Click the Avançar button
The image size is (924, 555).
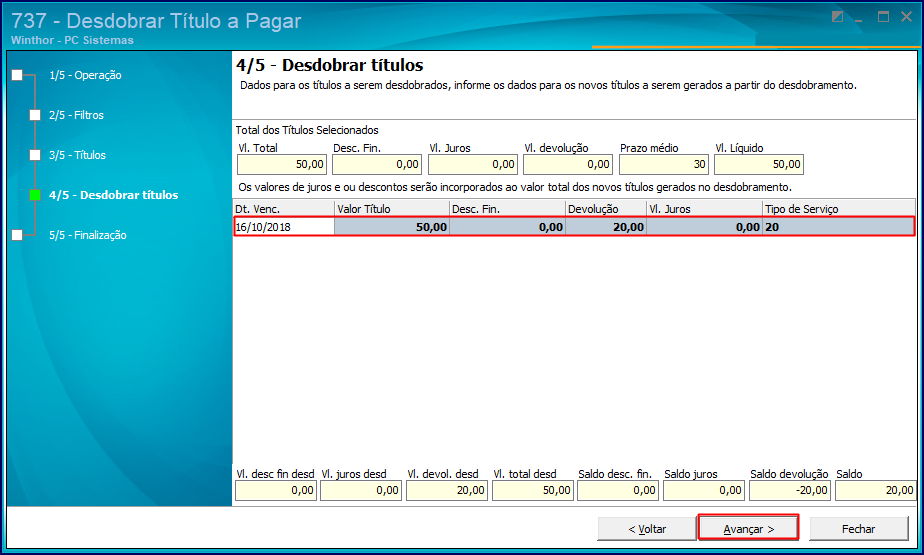(x=748, y=529)
